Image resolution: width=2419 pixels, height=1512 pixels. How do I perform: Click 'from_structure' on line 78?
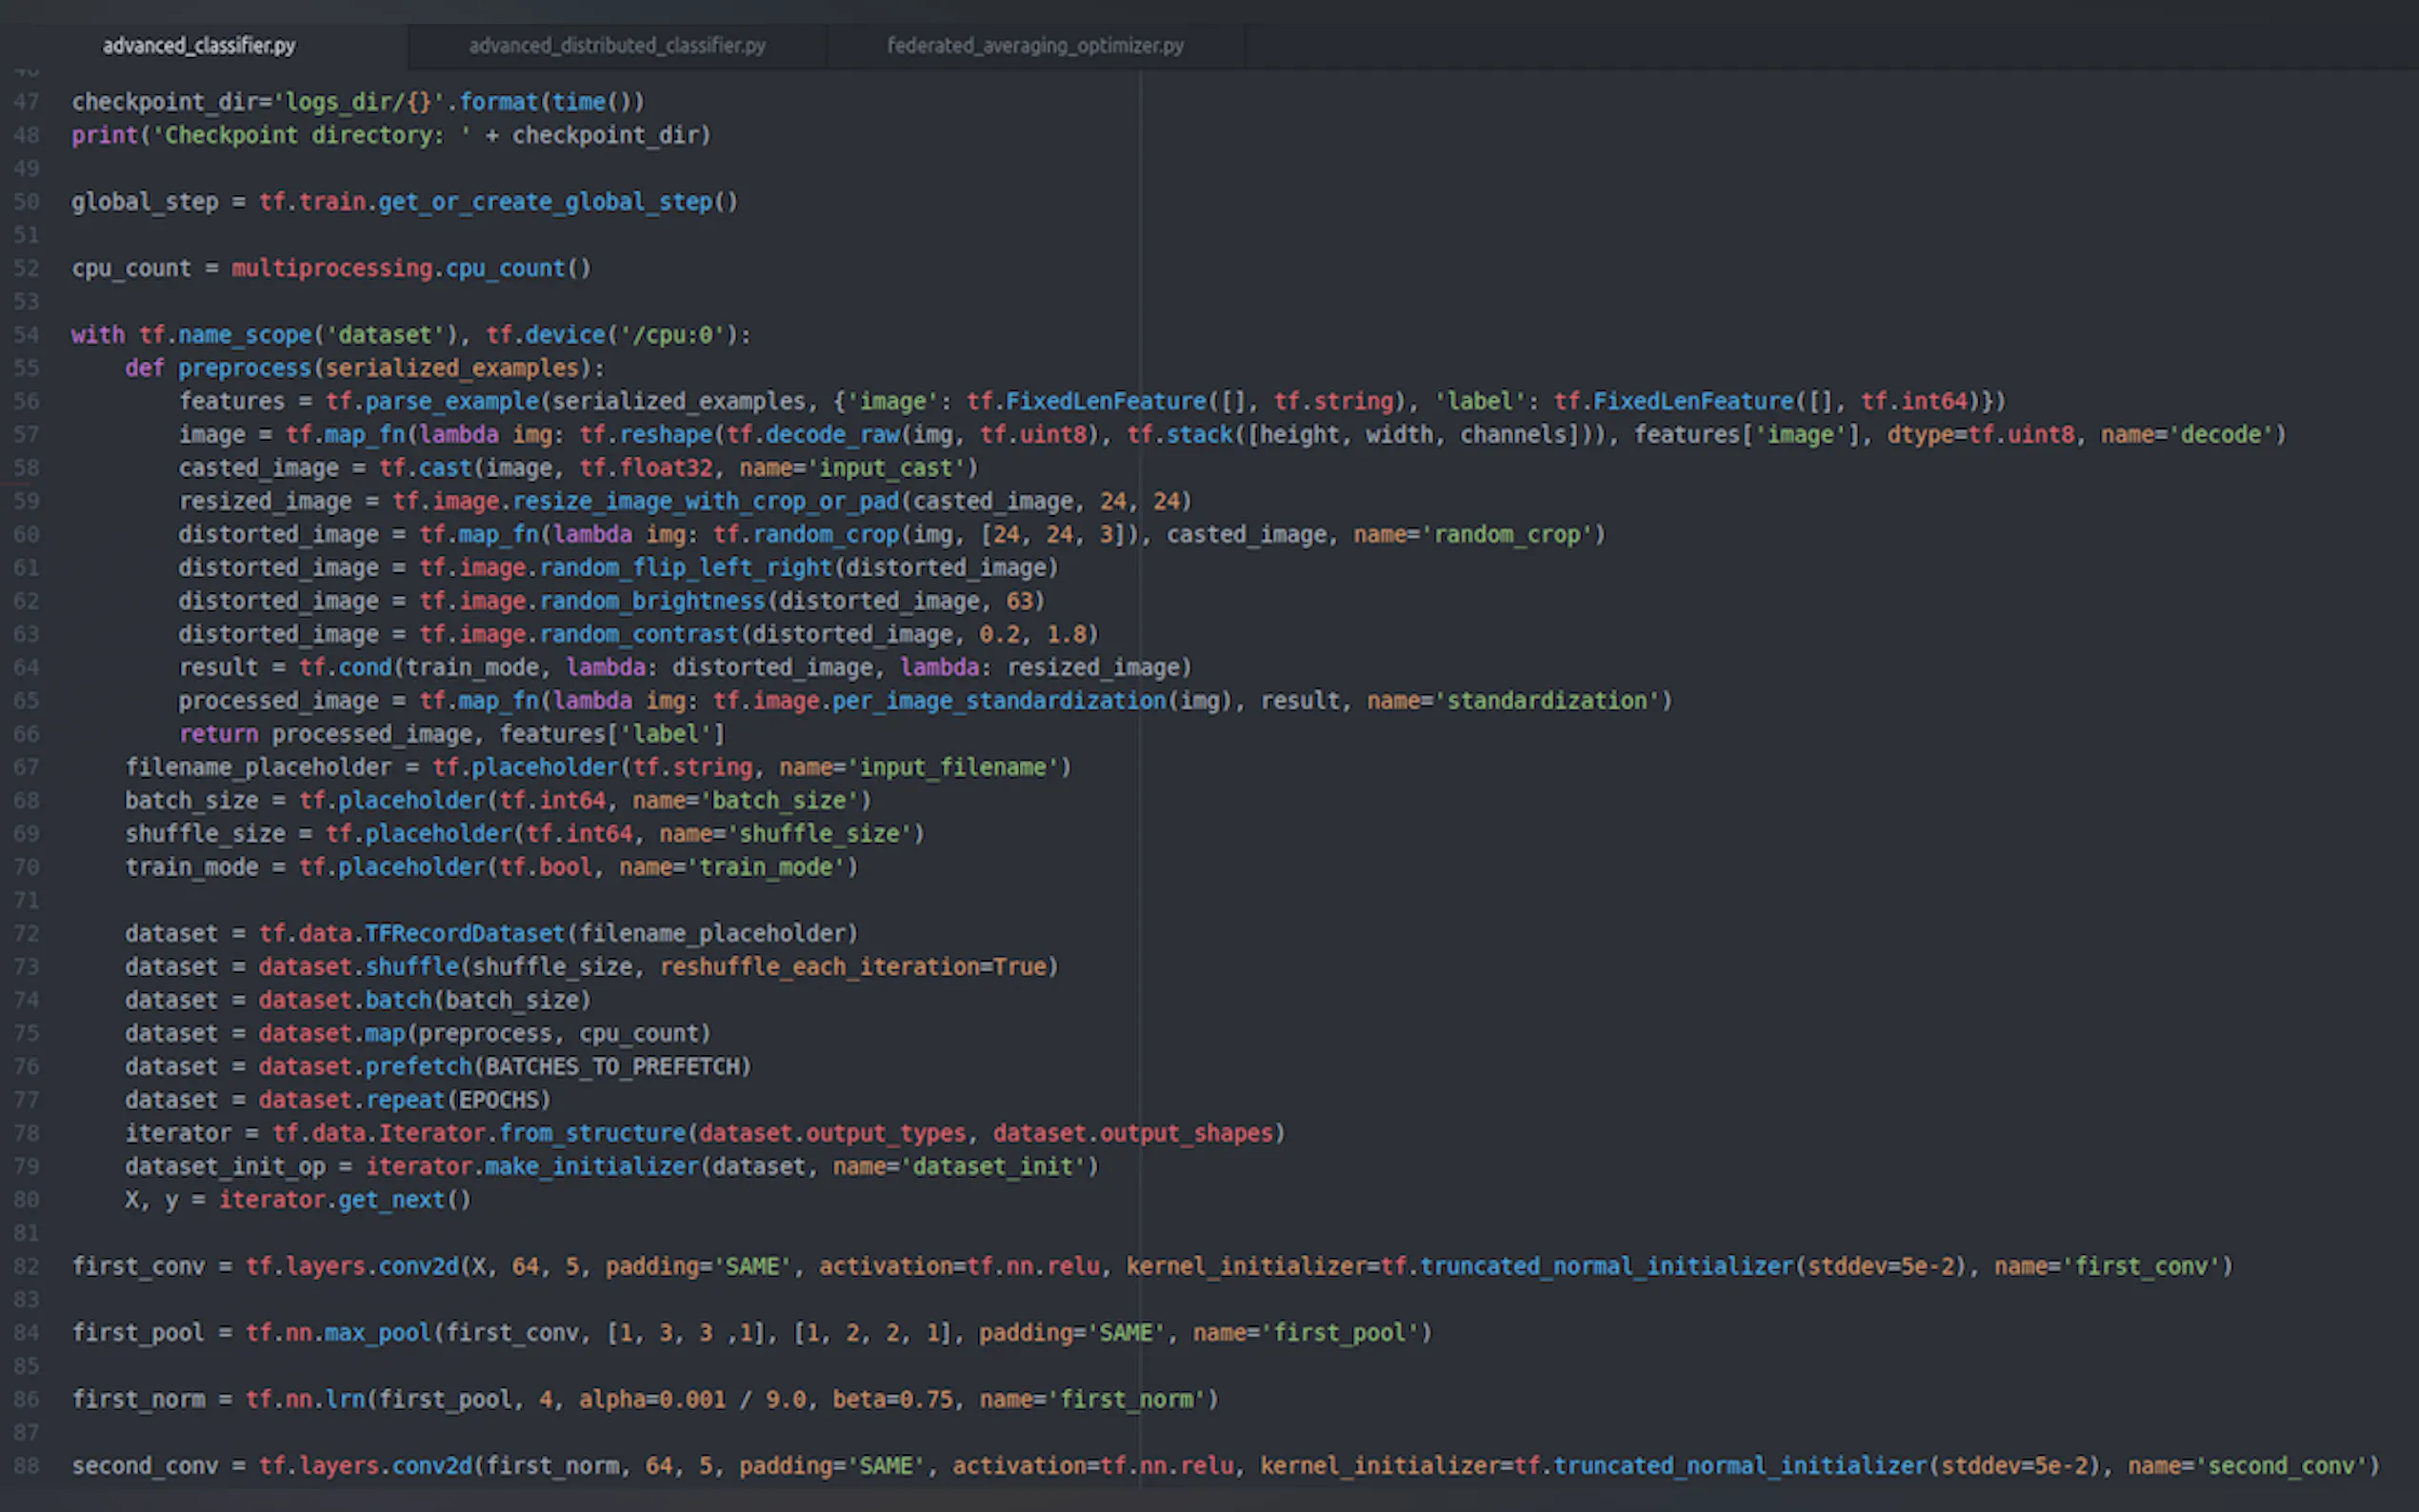pyautogui.click(x=592, y=1133)
